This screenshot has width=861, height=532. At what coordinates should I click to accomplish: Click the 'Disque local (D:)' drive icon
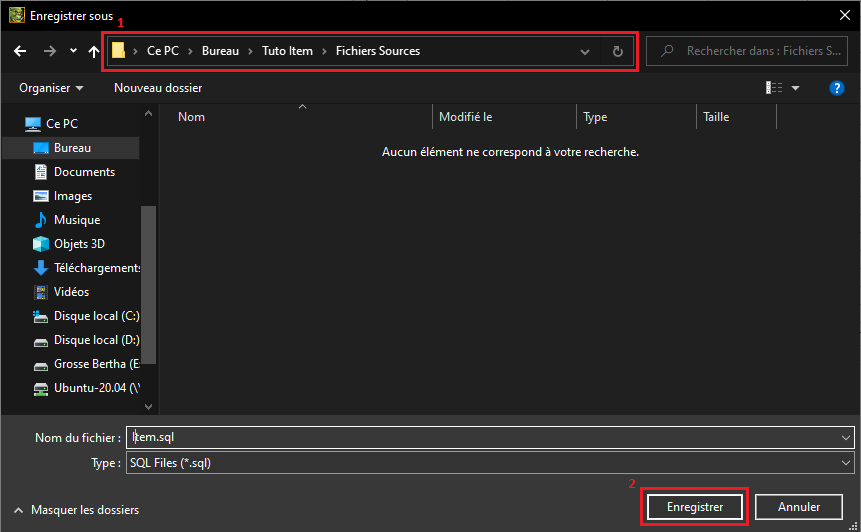tap(41, 343)
